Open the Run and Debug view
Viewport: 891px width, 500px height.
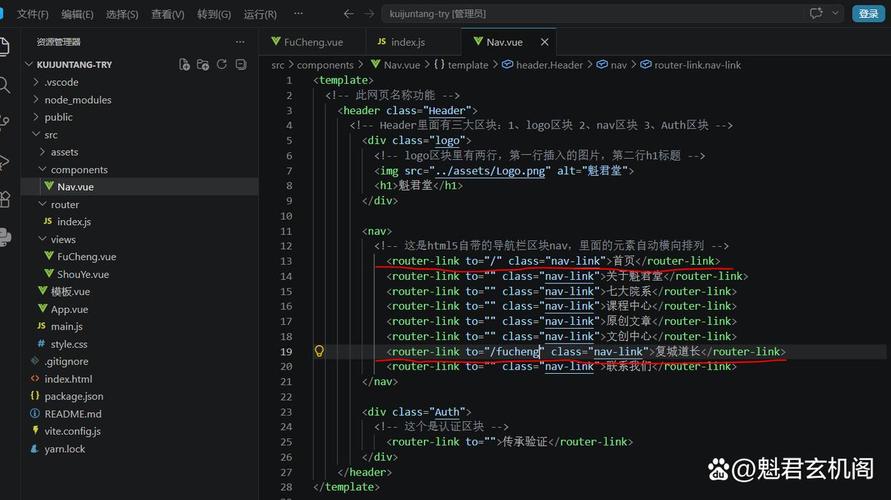[5, 161]
